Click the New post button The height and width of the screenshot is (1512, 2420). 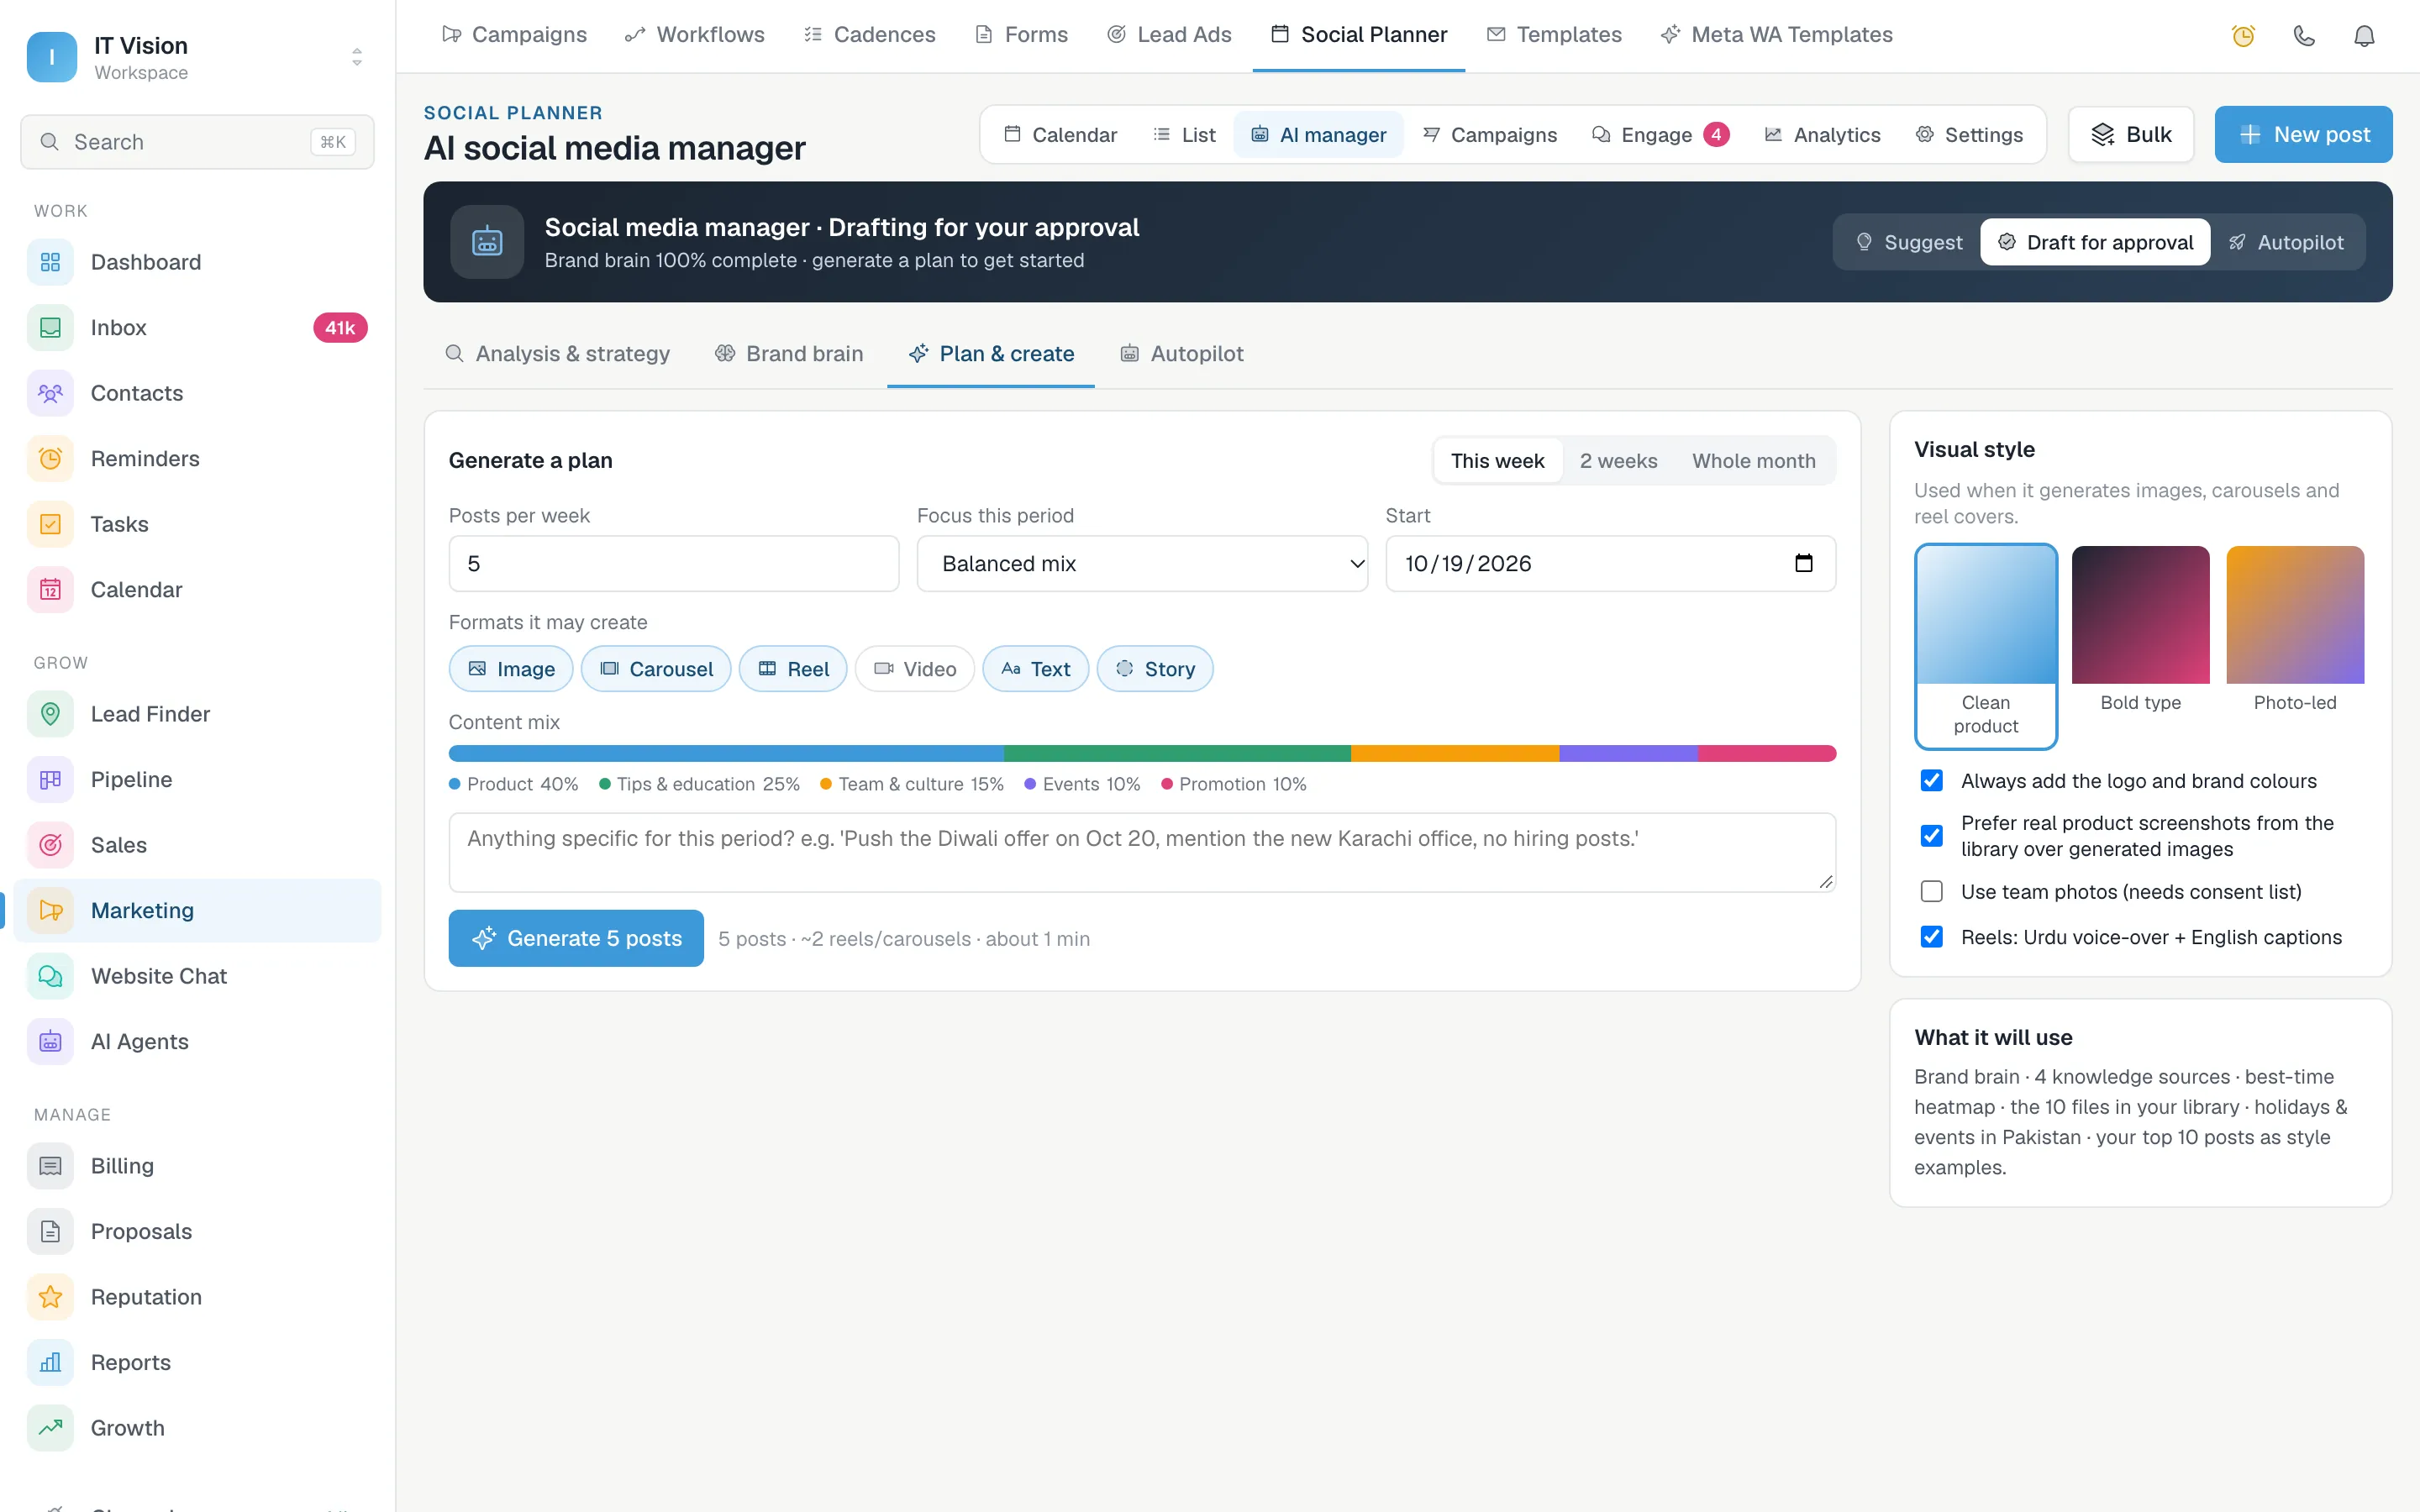[x=2303, y=134]
